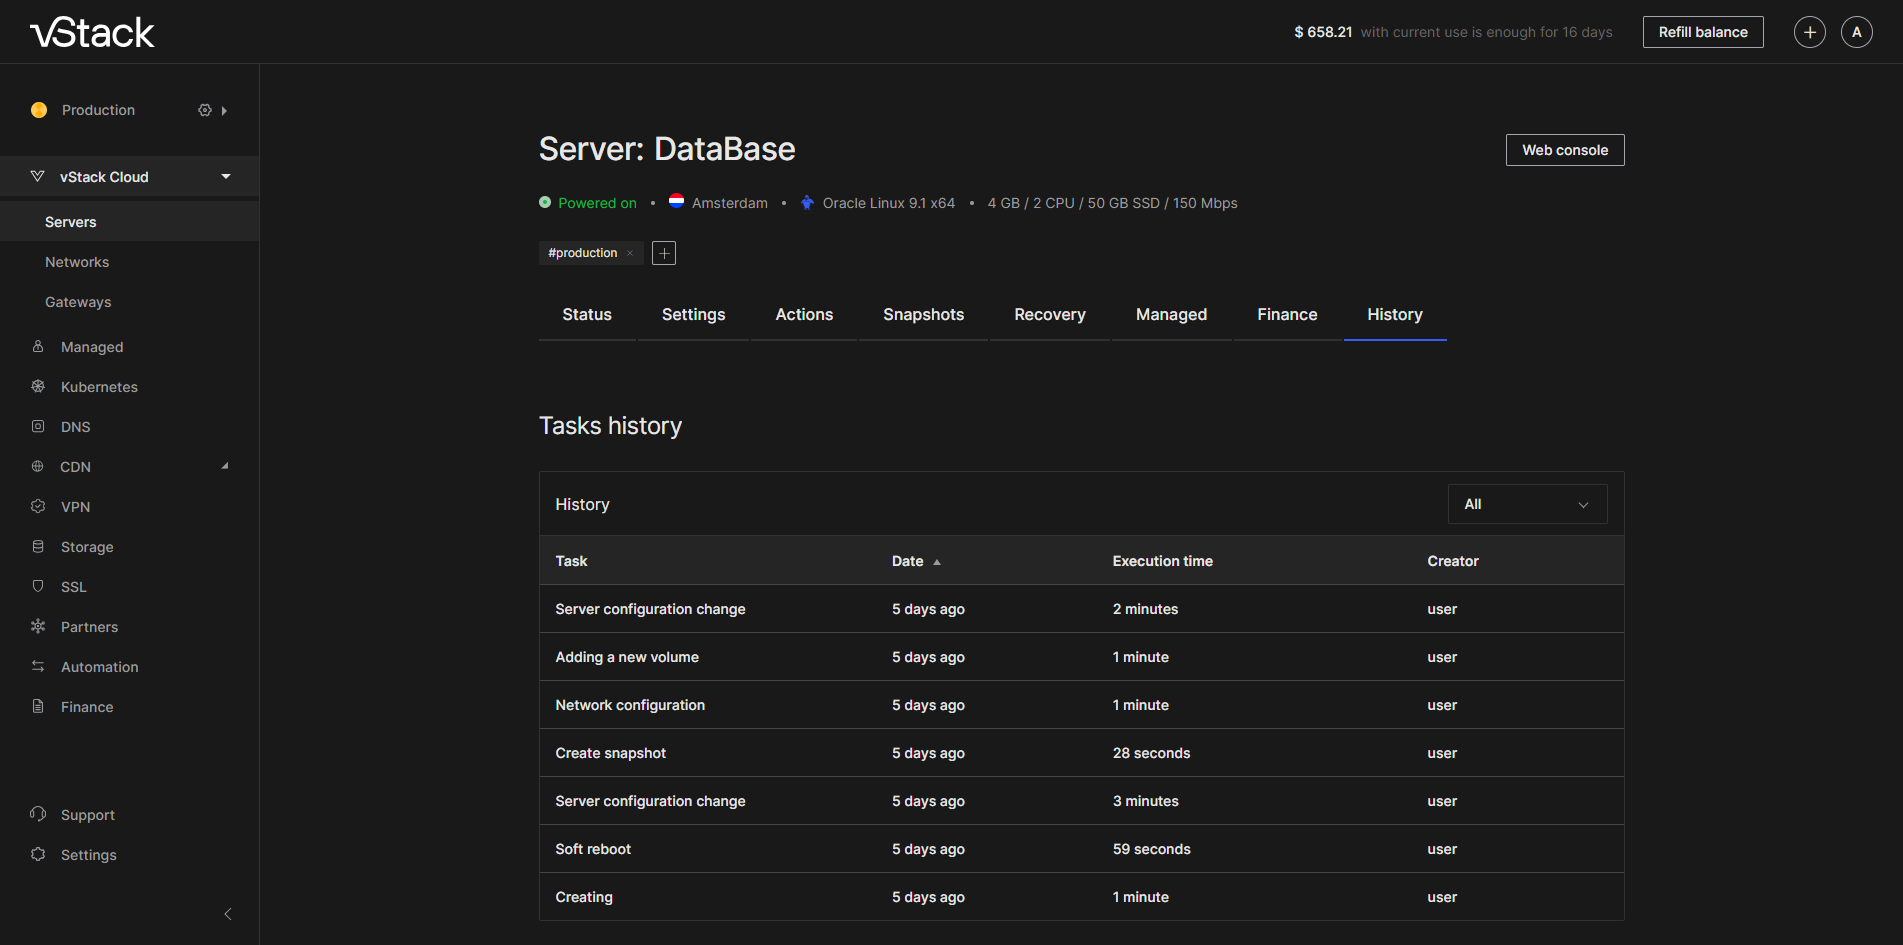Image resolution: width=1903 pixels, height=945 pixels.
Task: Click the VPN sidebar icon
Action: click(38, 506)
